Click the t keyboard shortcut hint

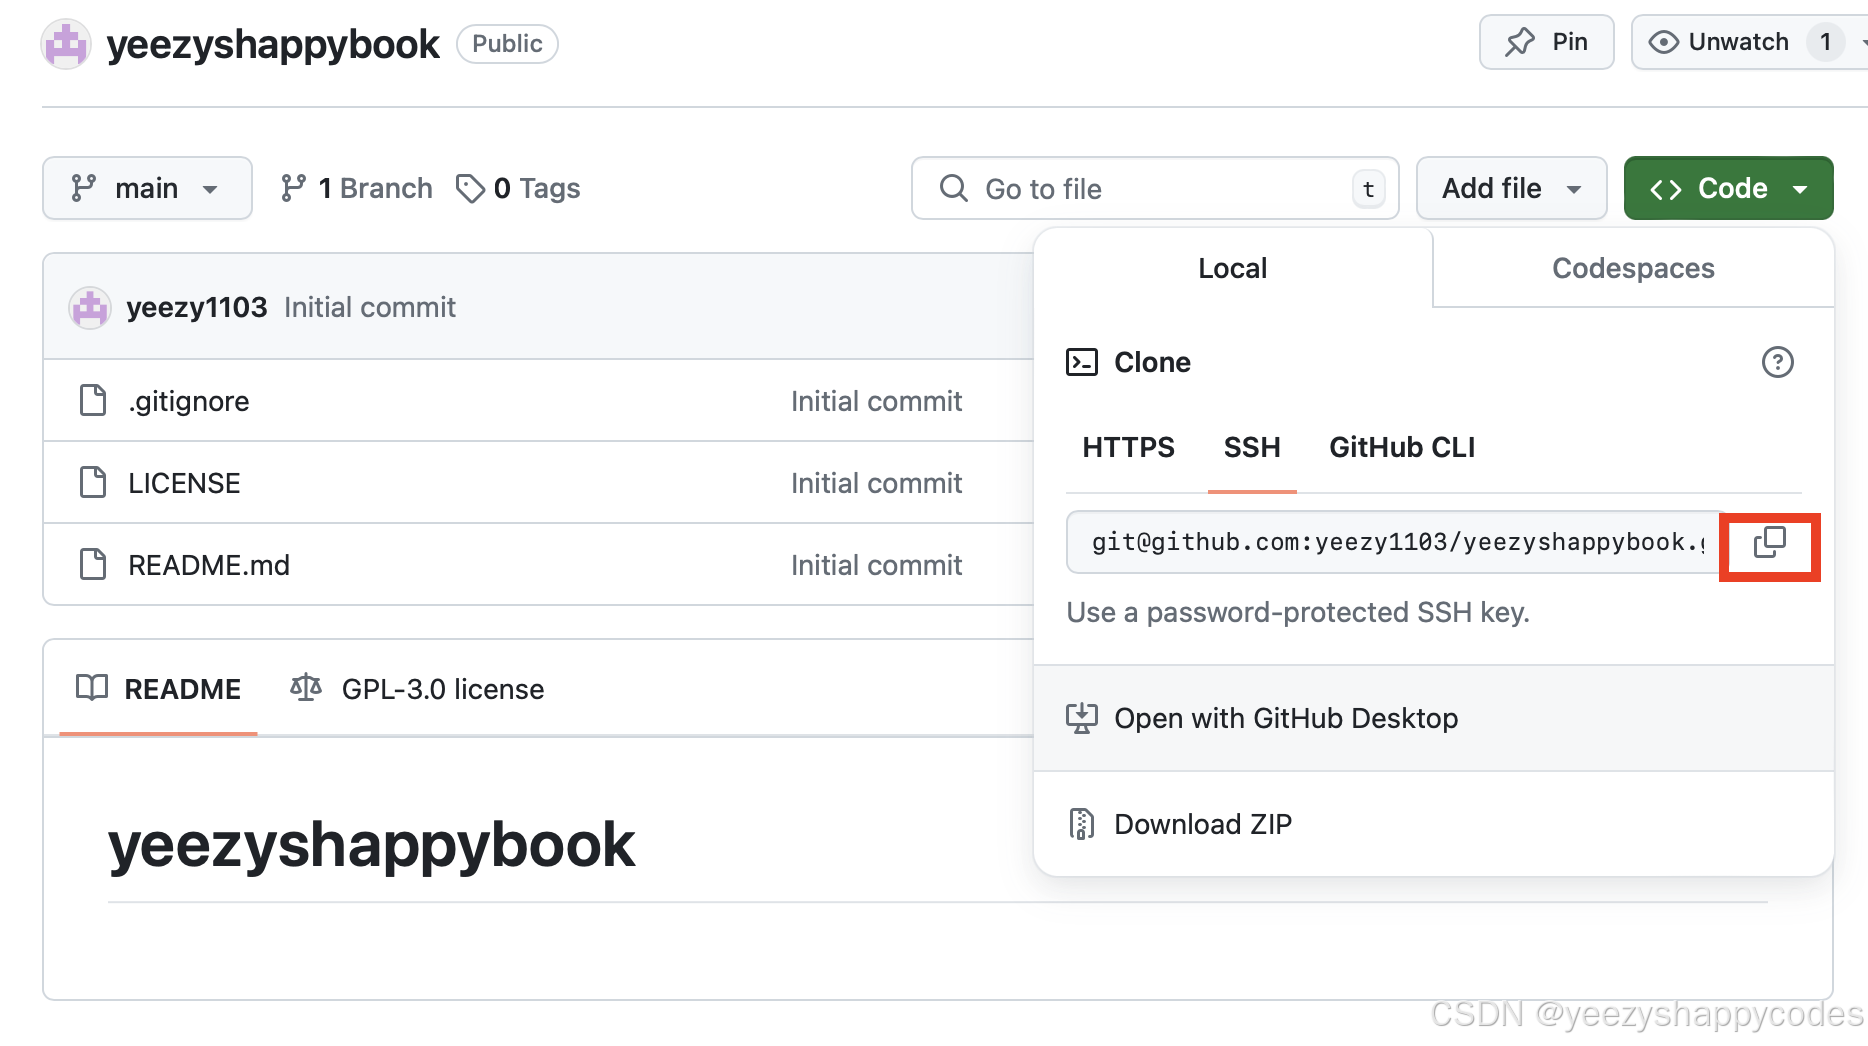click(x=1369, y=189)
